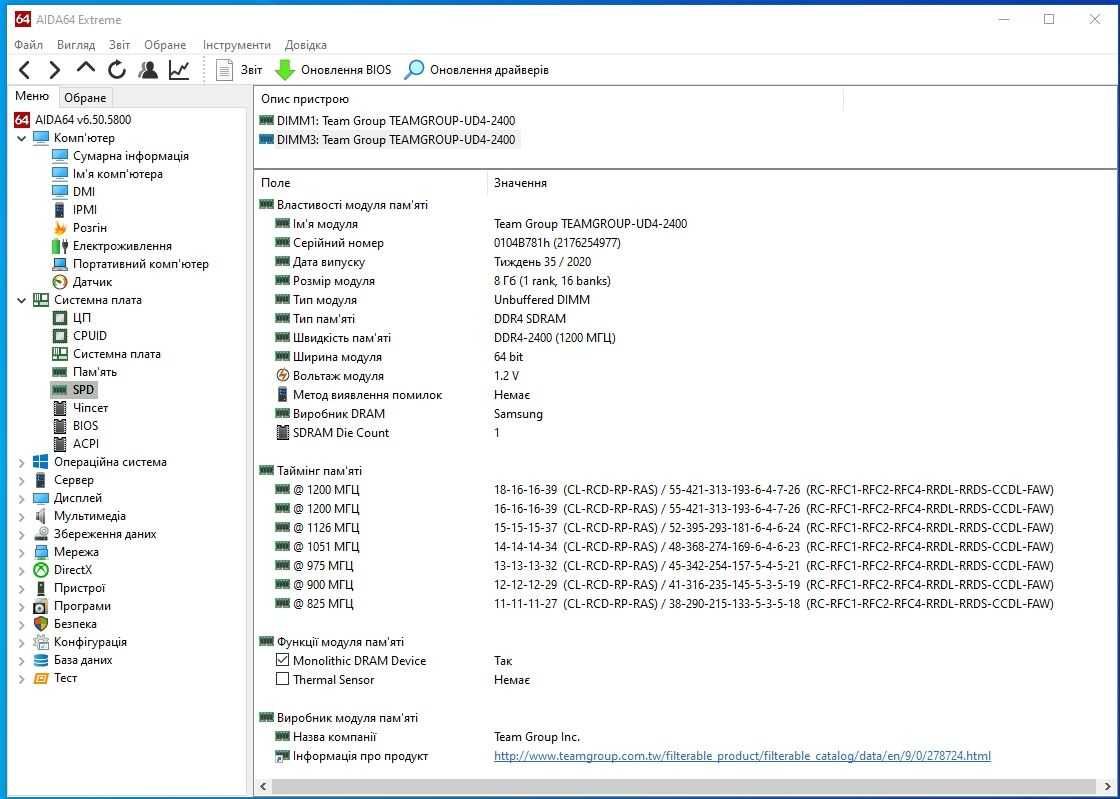The width and height of the screenshot is (1120, 799).
Task: Select DIMM1: Team Group TEAMGROUP-UD4-2400 device
Action: coord(387,121)
